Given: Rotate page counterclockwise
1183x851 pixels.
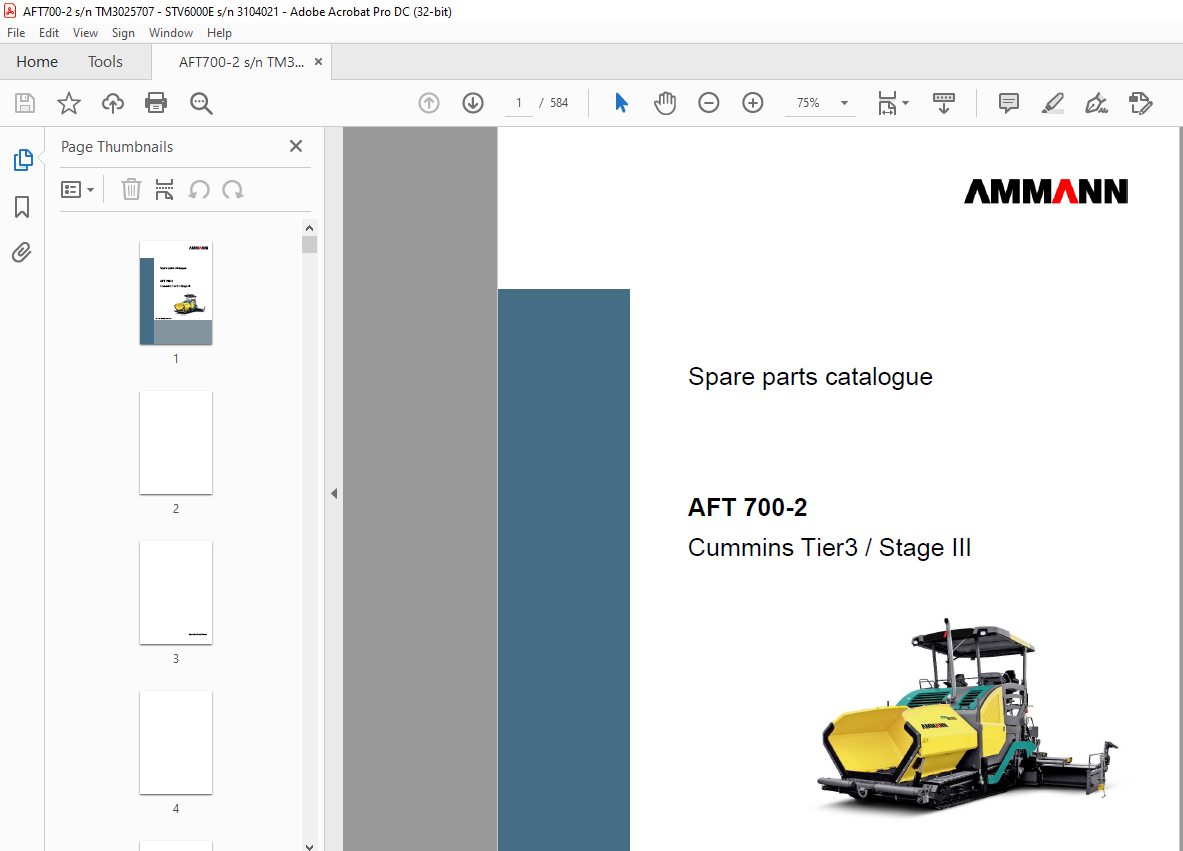Looking at the screenshot, I should click(199, 189).
